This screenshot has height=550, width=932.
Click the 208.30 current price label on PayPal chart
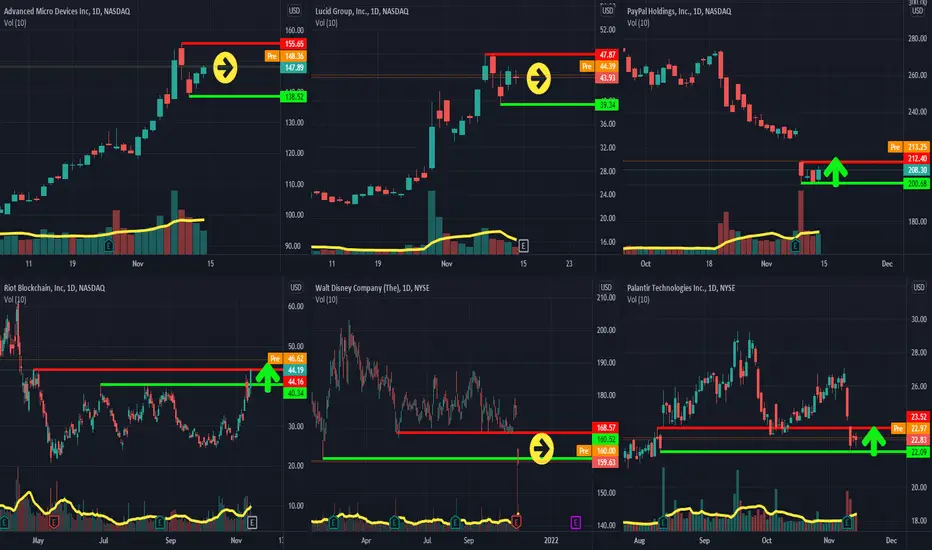pos(917,170)
